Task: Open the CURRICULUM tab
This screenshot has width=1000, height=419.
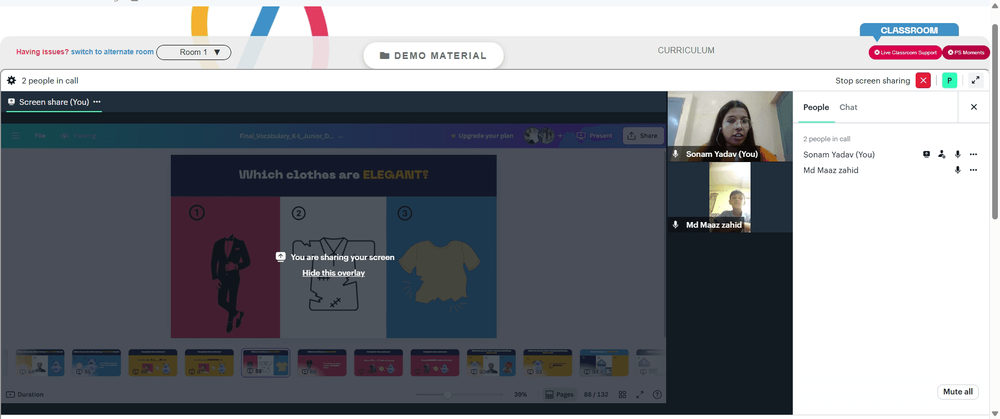Action: [686, 50]
